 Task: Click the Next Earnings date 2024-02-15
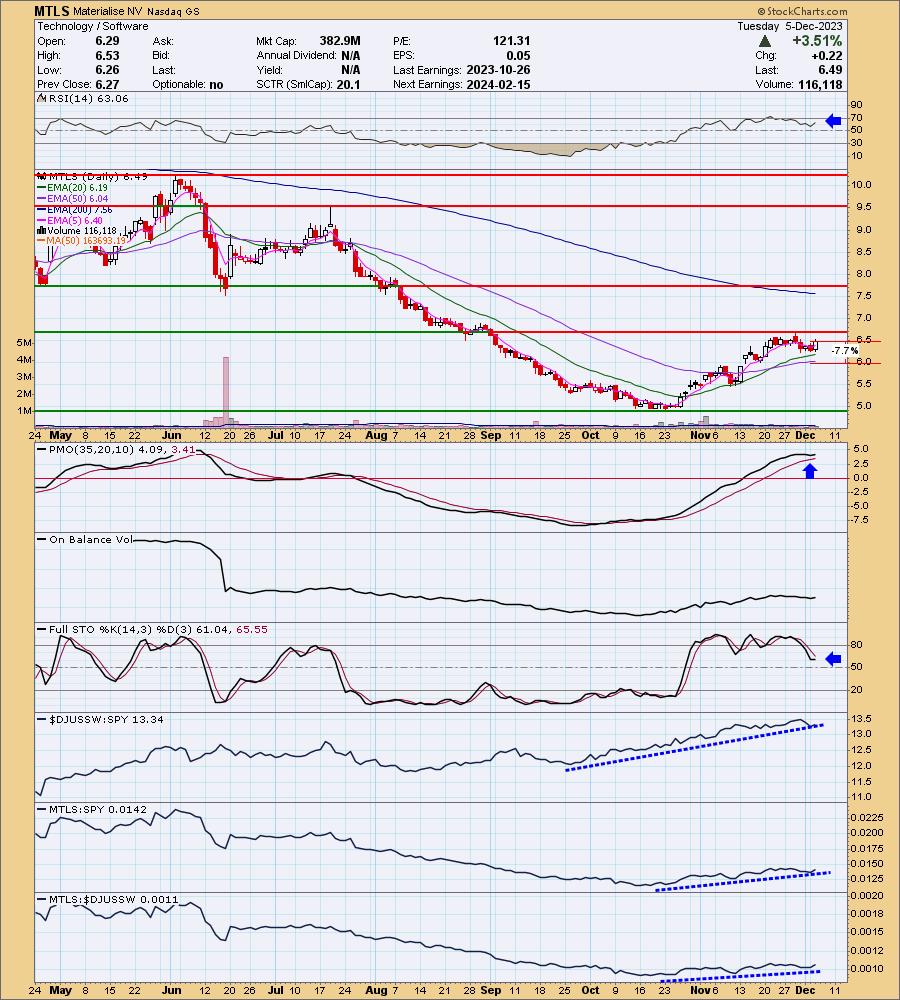498,85
